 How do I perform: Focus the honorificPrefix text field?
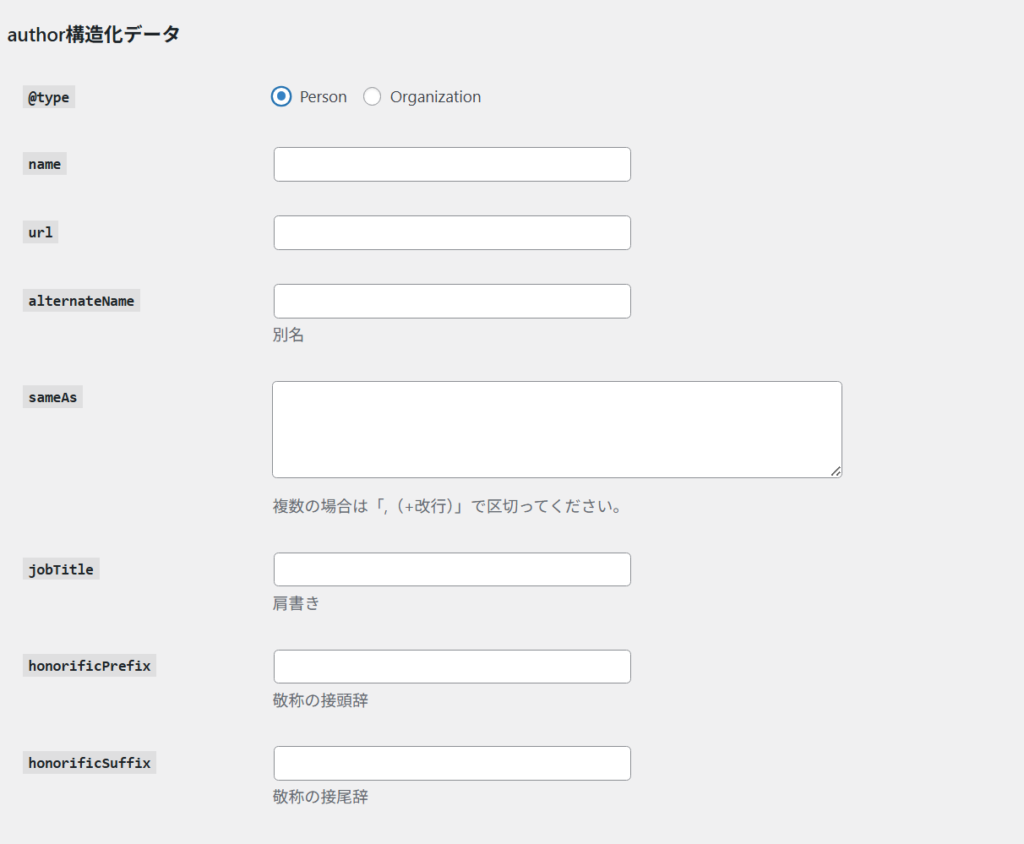point(452,666)
